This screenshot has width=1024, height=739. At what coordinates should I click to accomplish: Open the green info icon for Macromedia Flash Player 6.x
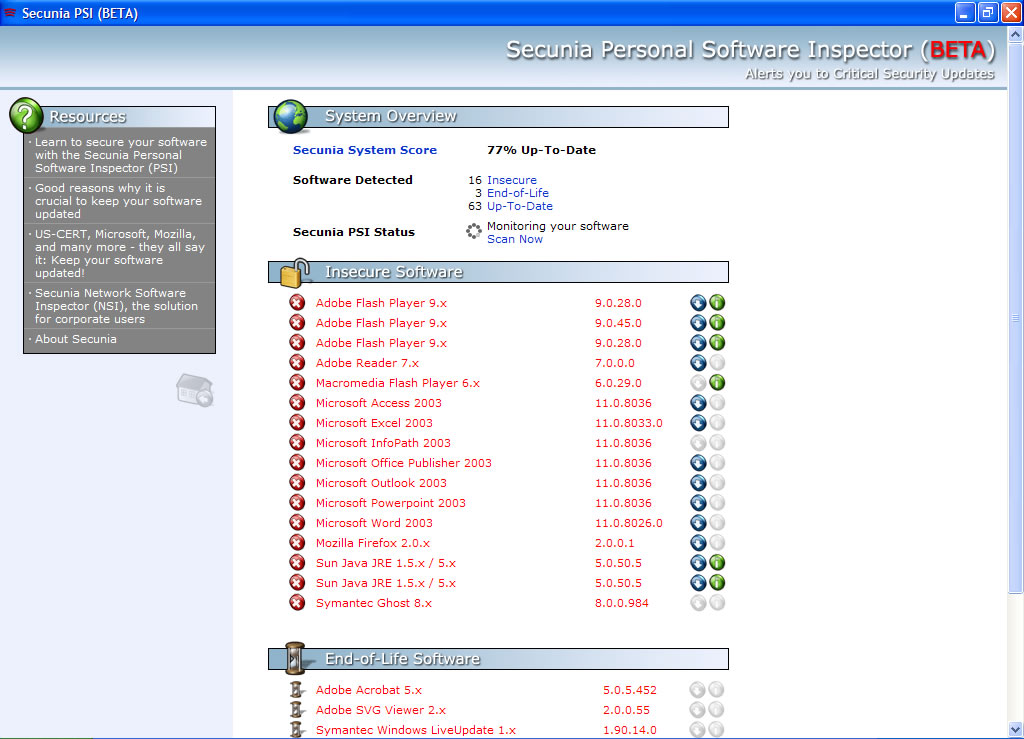click(x=717, y=383)
